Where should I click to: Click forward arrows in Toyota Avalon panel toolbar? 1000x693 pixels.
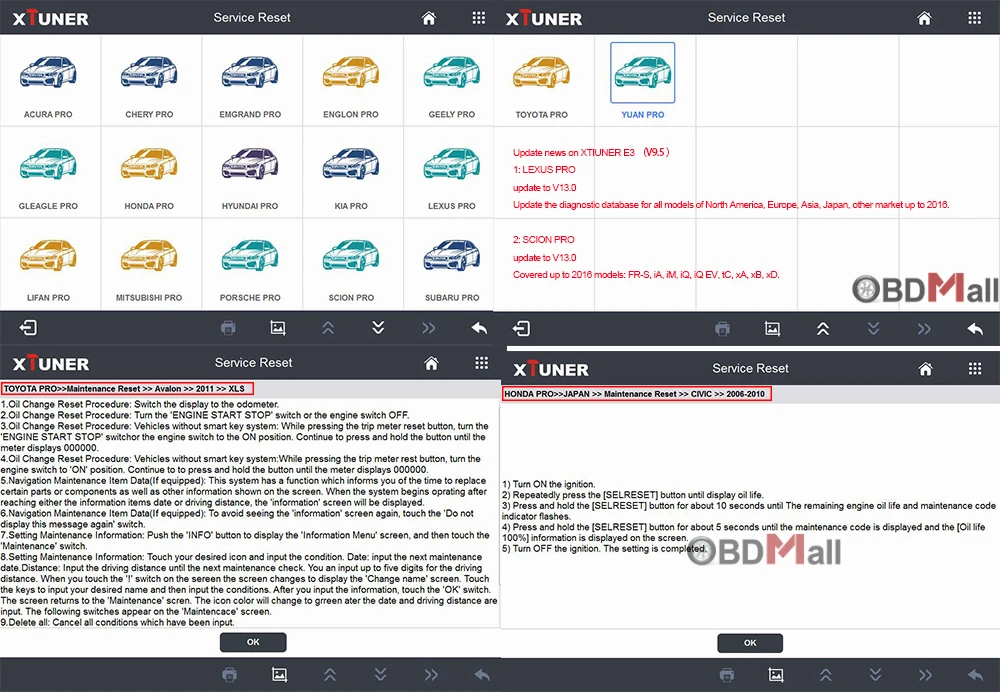(x=431, y=675)
